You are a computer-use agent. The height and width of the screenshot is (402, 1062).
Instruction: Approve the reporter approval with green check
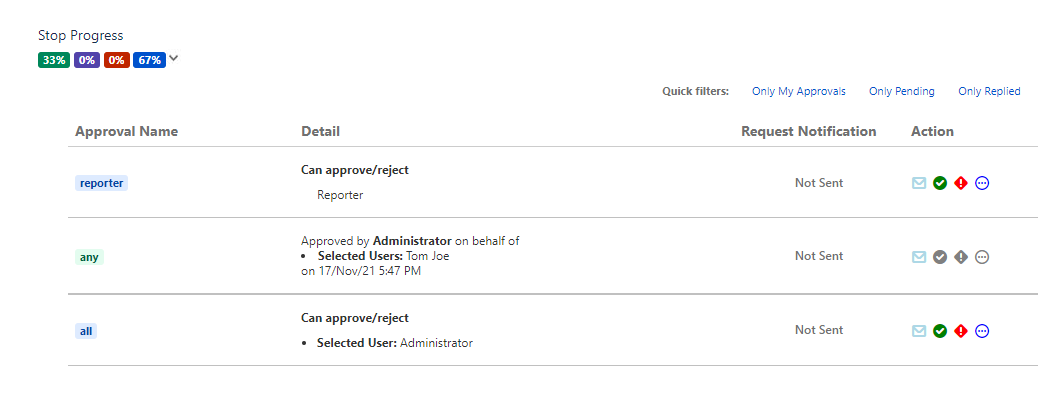[x=940, y=183]
